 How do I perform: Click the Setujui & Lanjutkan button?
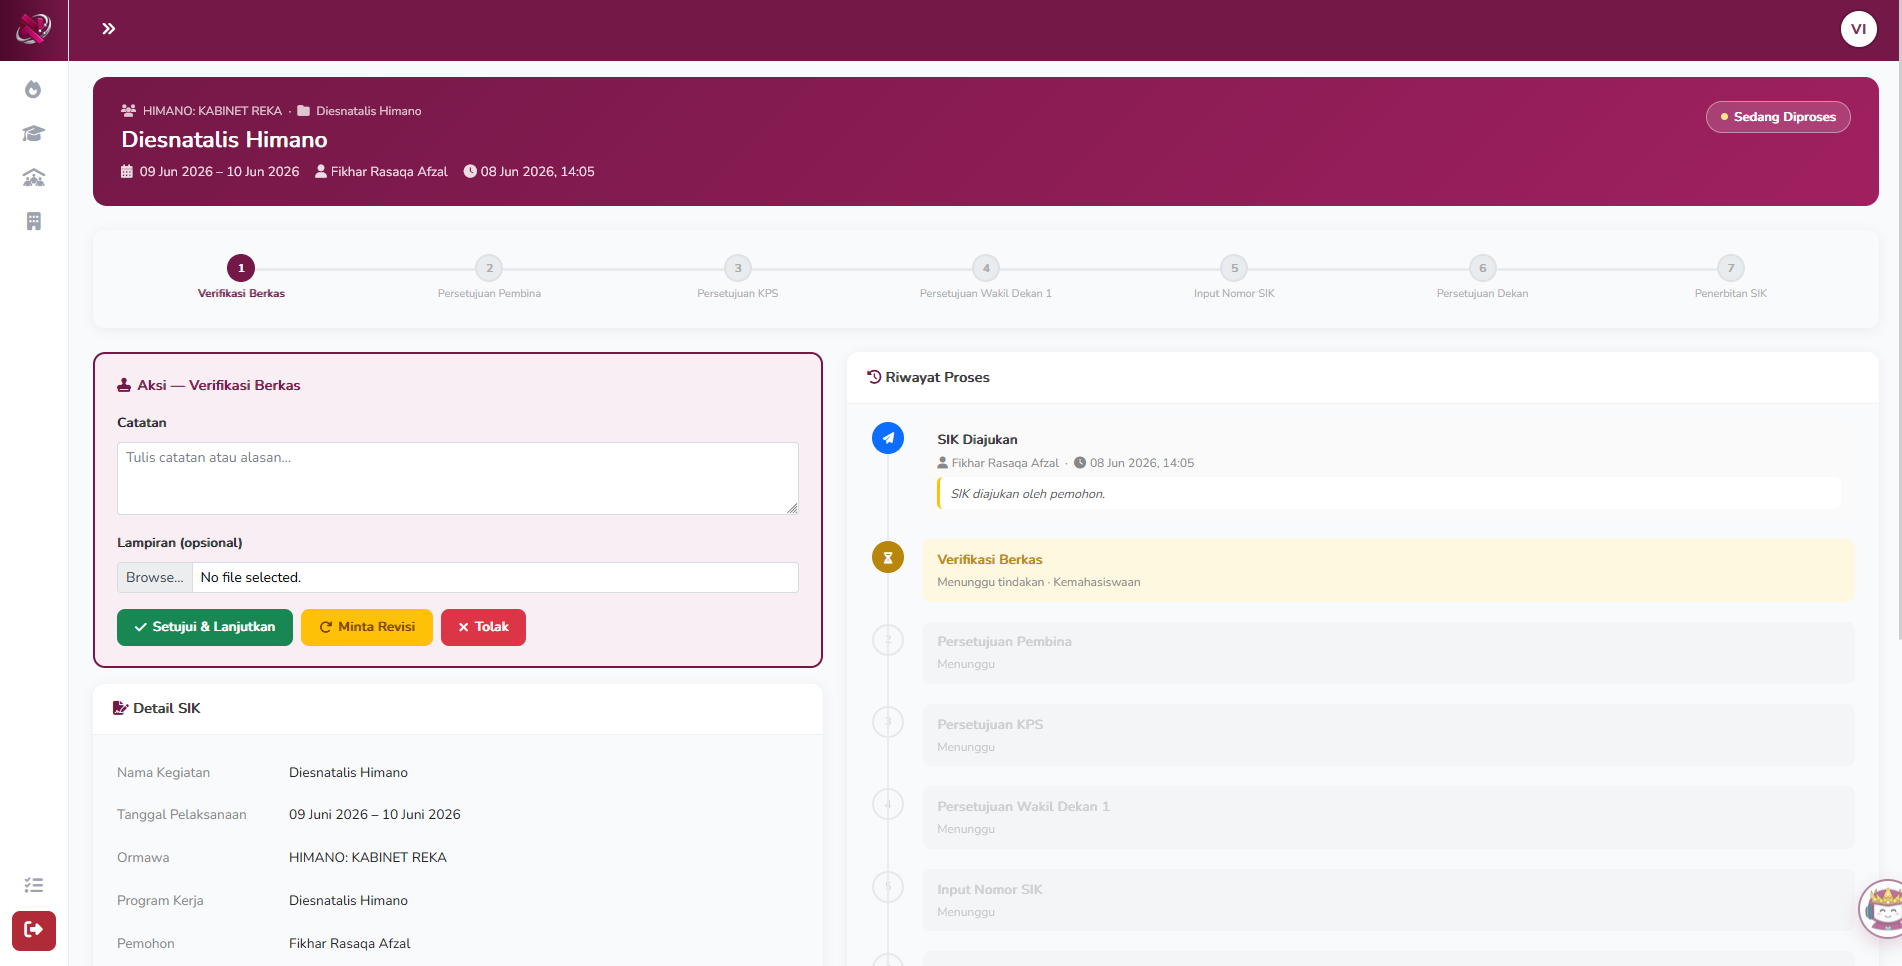[x=205, y=627]
